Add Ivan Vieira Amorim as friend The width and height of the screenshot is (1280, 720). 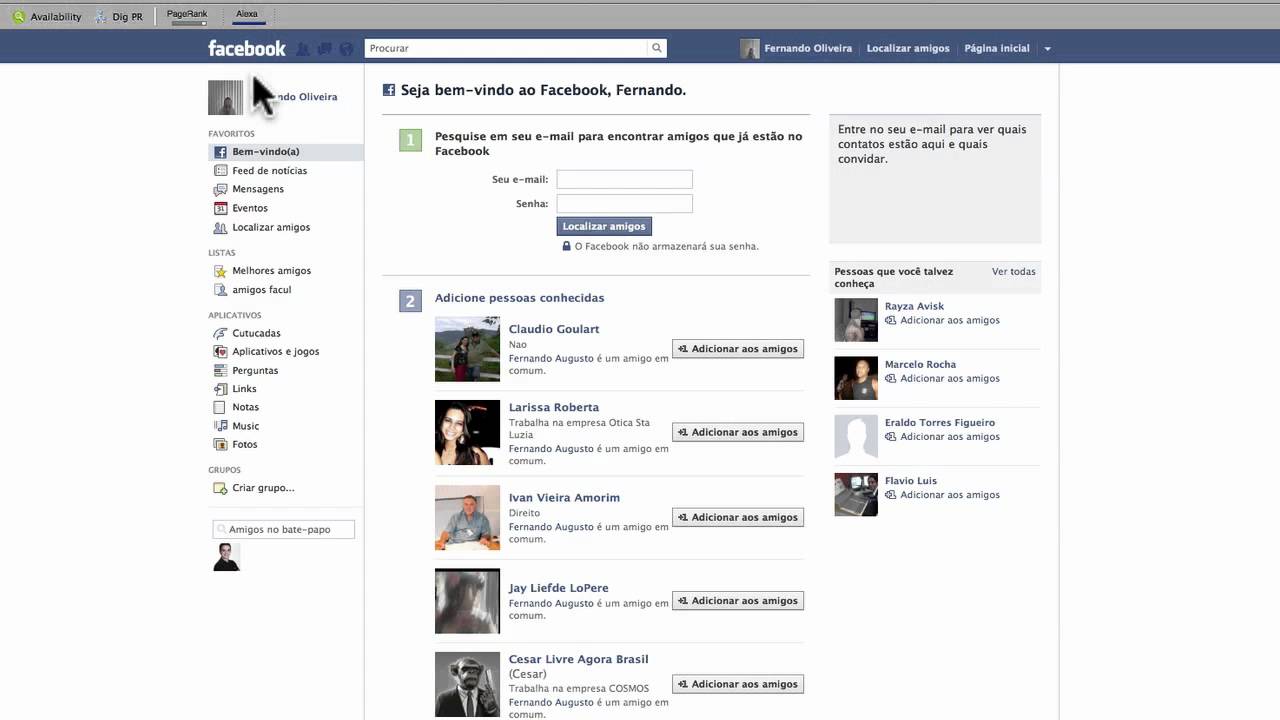point(738,517)
